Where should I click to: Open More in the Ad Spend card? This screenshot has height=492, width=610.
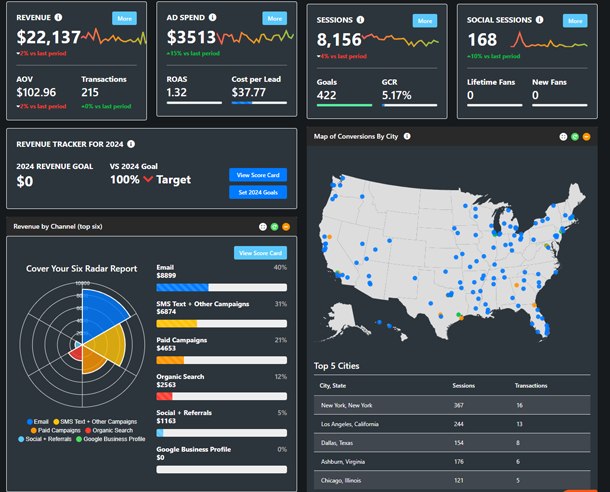274,18
